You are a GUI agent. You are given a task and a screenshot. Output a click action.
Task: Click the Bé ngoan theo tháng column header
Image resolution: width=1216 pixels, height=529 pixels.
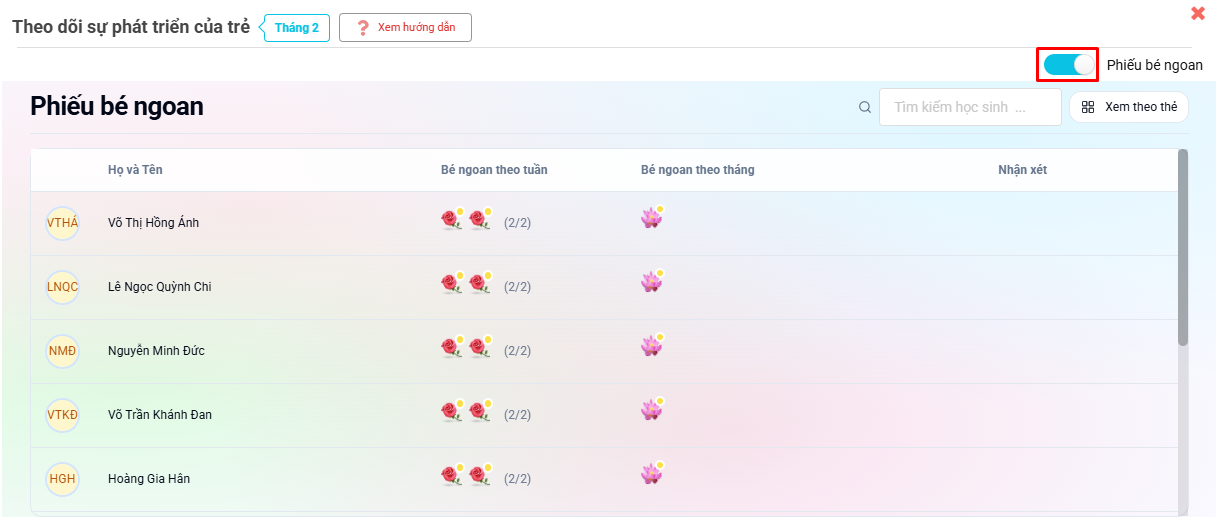tap(697, 170)
